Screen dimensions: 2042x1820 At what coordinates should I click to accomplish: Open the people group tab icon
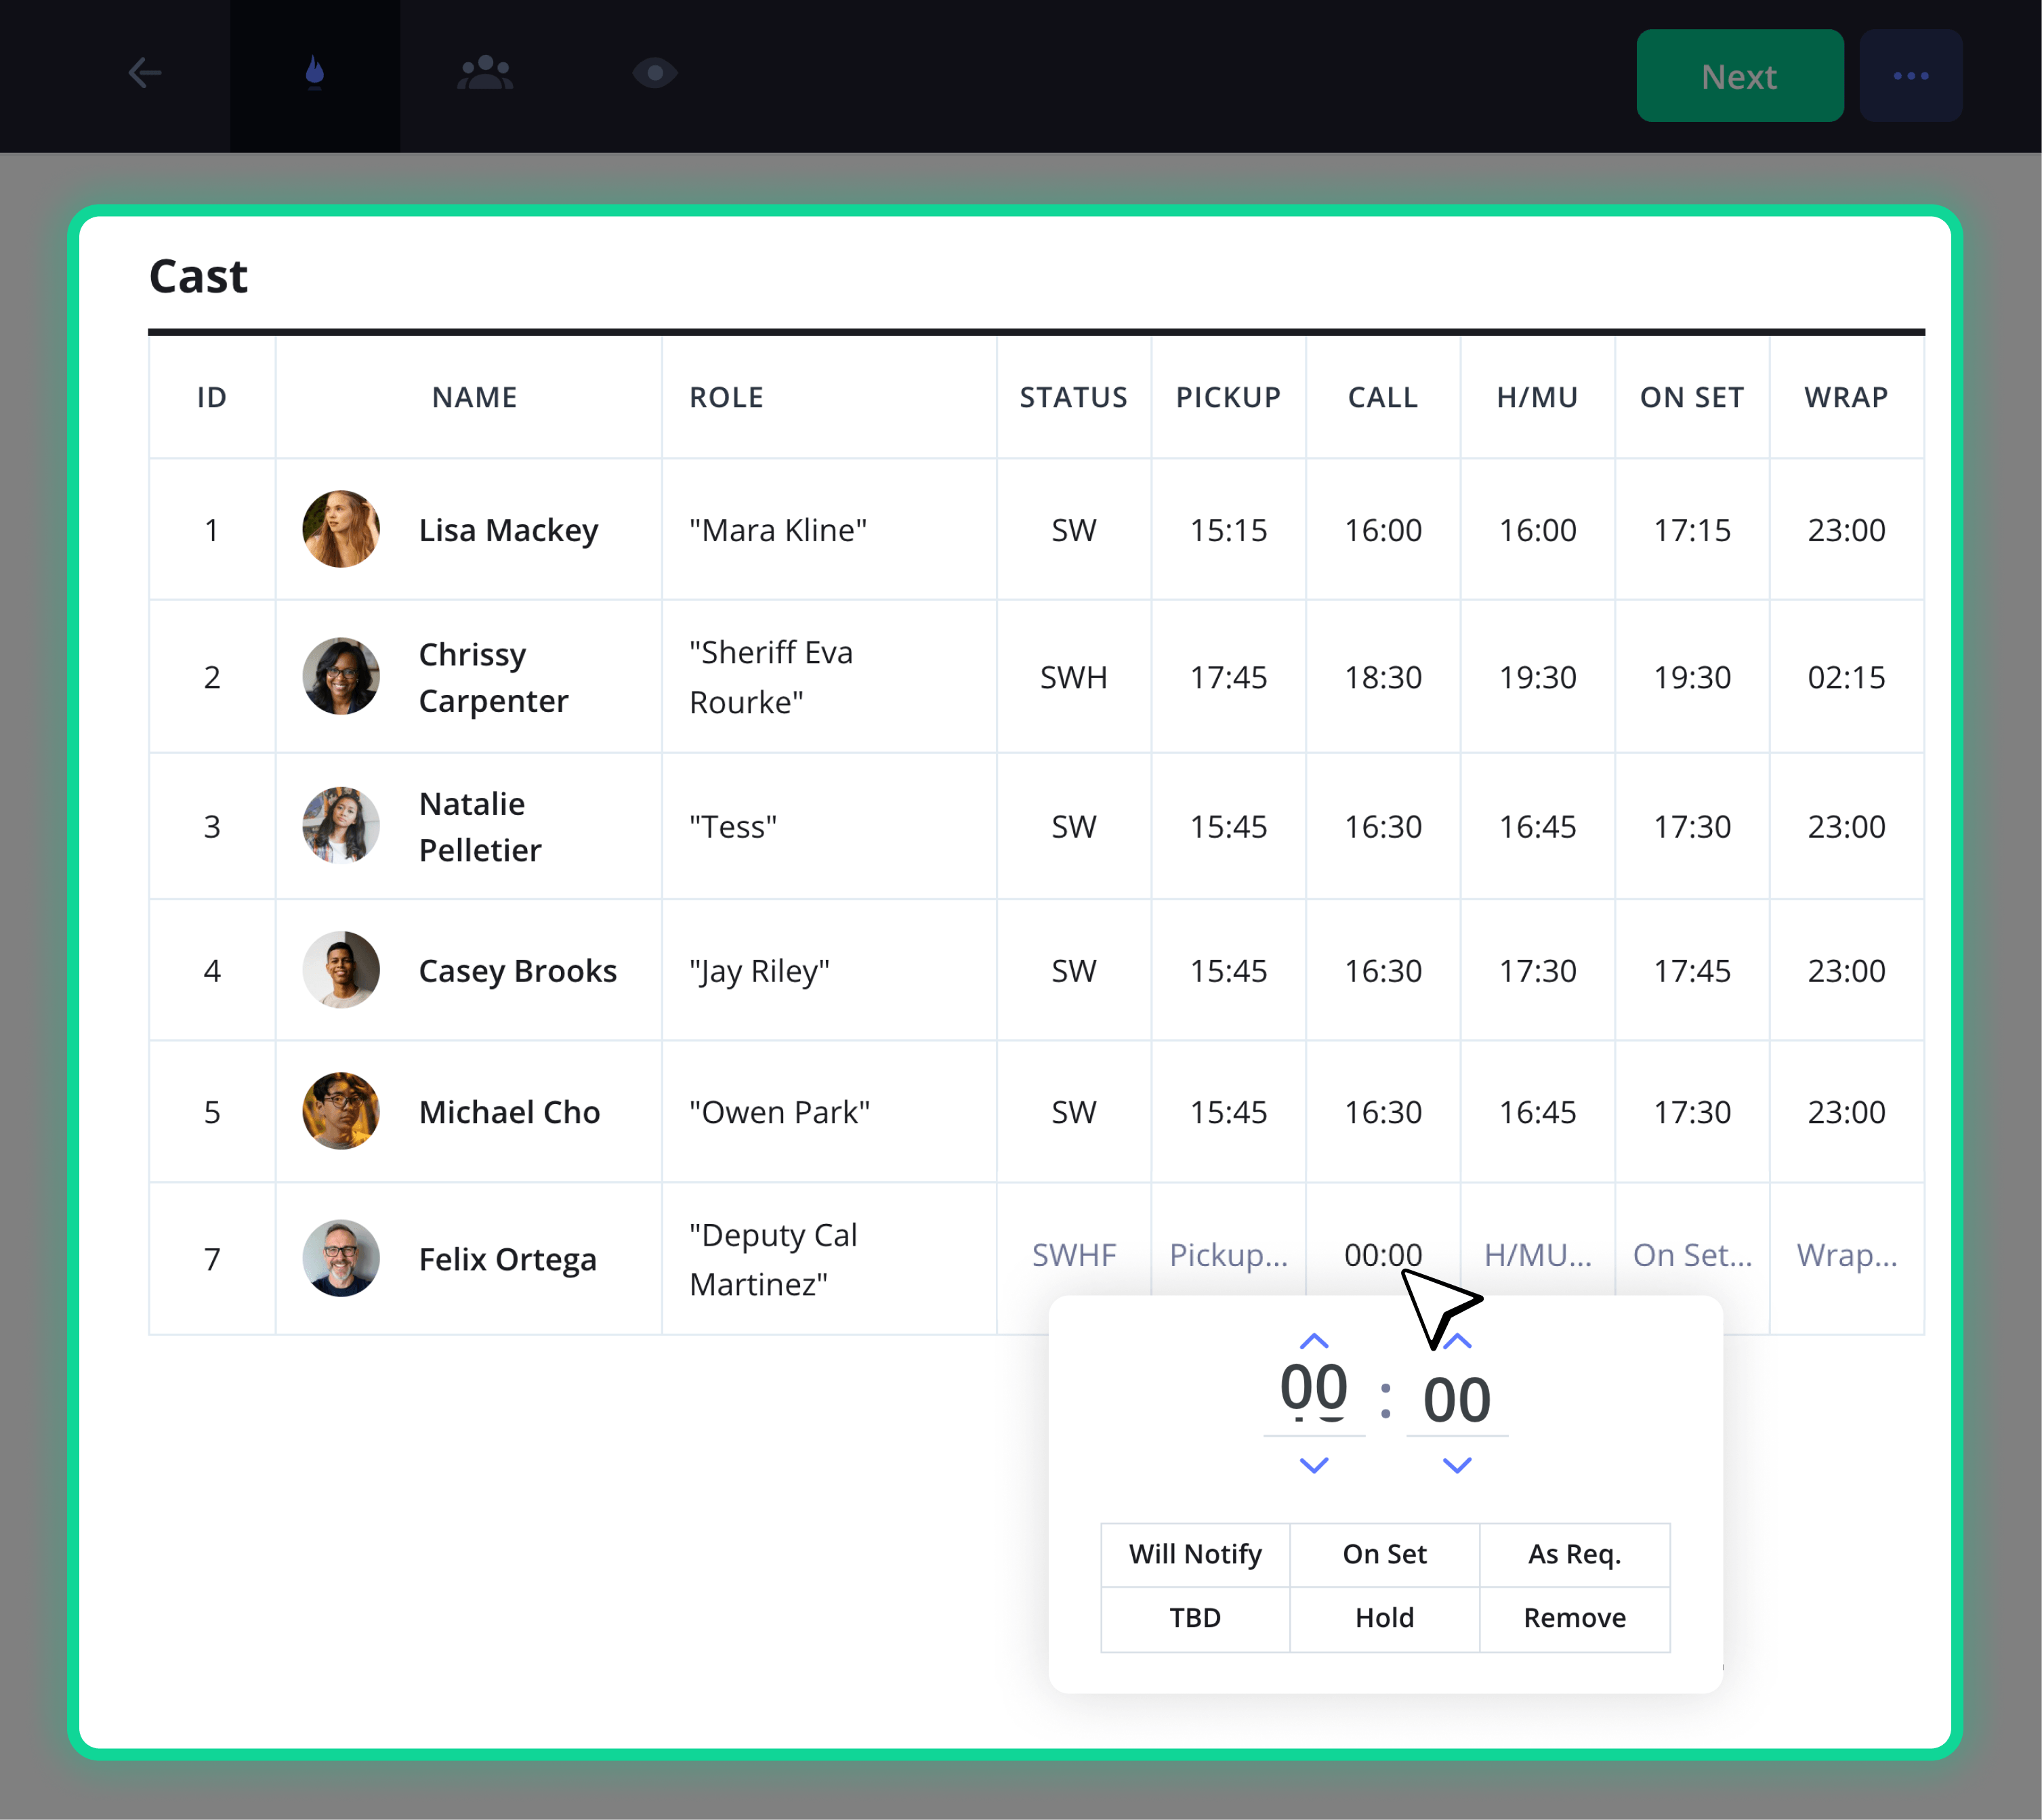pos(485,73)
